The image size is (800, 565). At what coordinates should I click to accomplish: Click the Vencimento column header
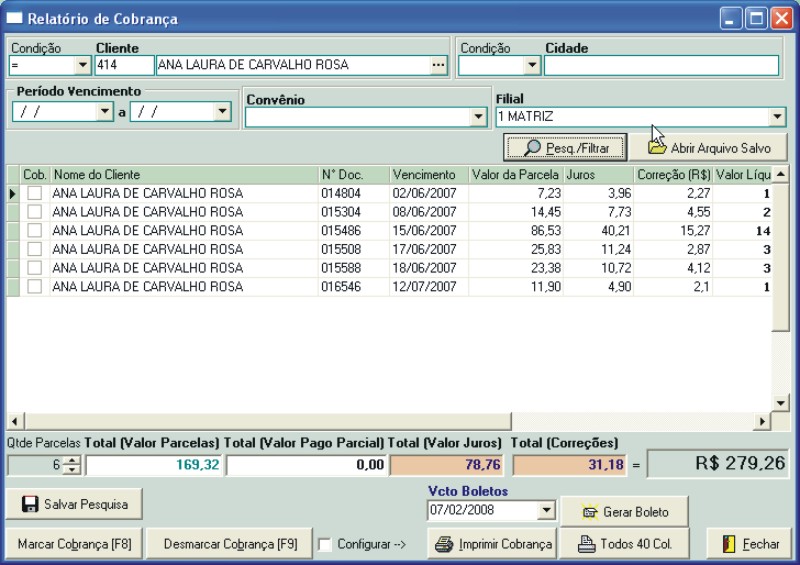point(429,175)
